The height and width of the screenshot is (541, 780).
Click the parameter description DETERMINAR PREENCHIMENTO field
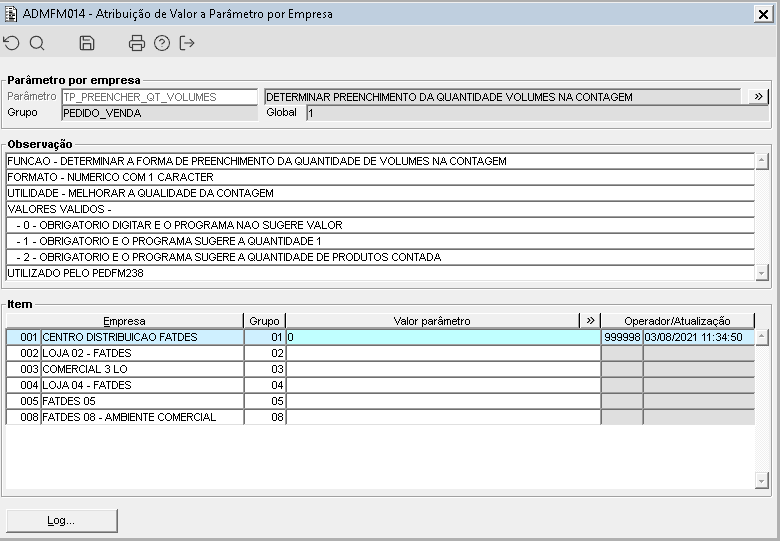pyautogui.click(x=502, y=97)
